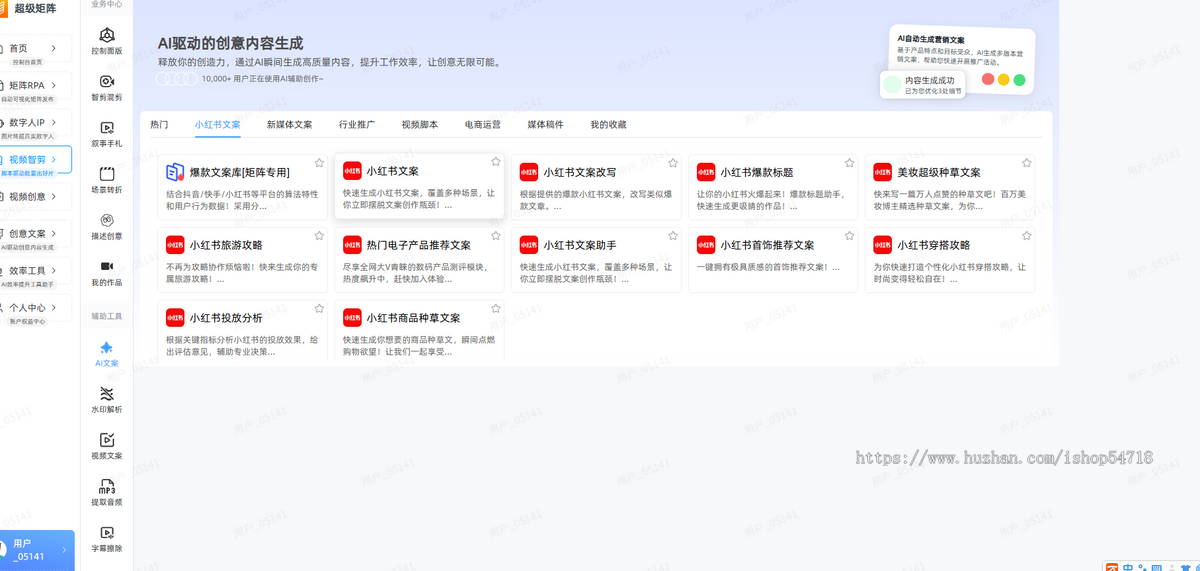
Task: Toggle the favorite star on 小红书文案改写
Action: tap(673, 162)
